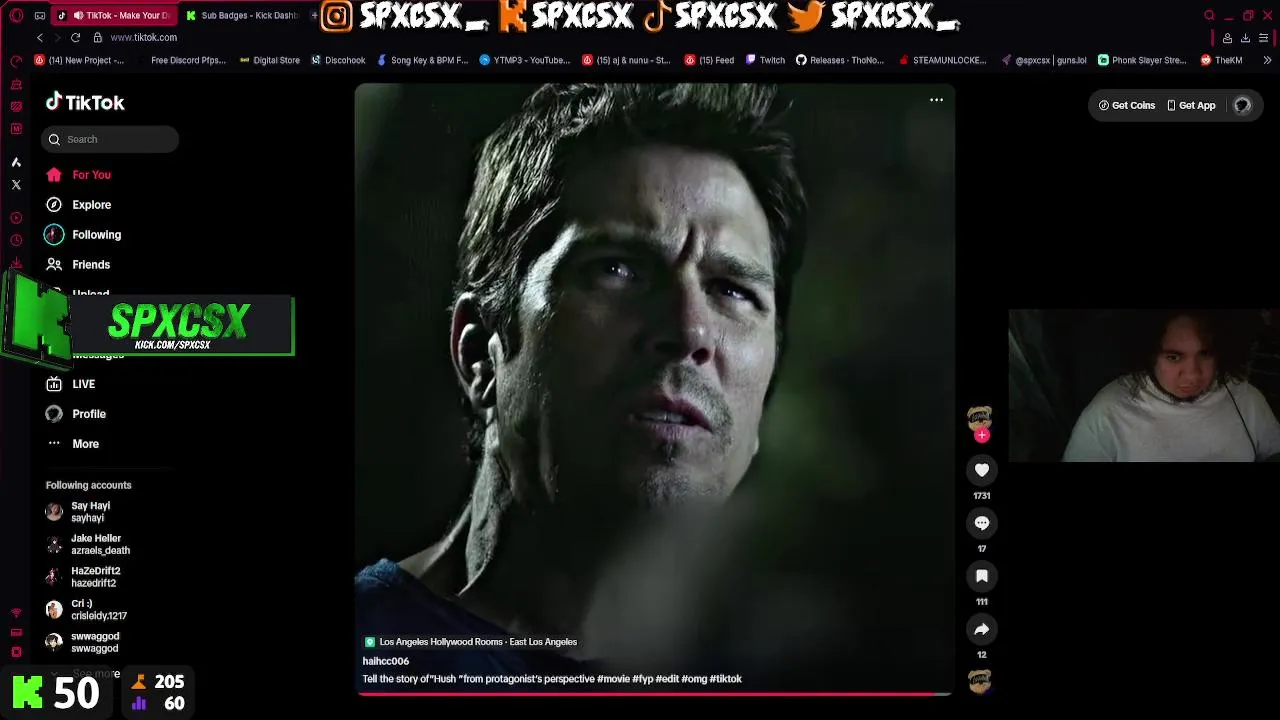Open swwaggod's followed account
Viewport: 1280px width, 720px height.
coord(82,642)
